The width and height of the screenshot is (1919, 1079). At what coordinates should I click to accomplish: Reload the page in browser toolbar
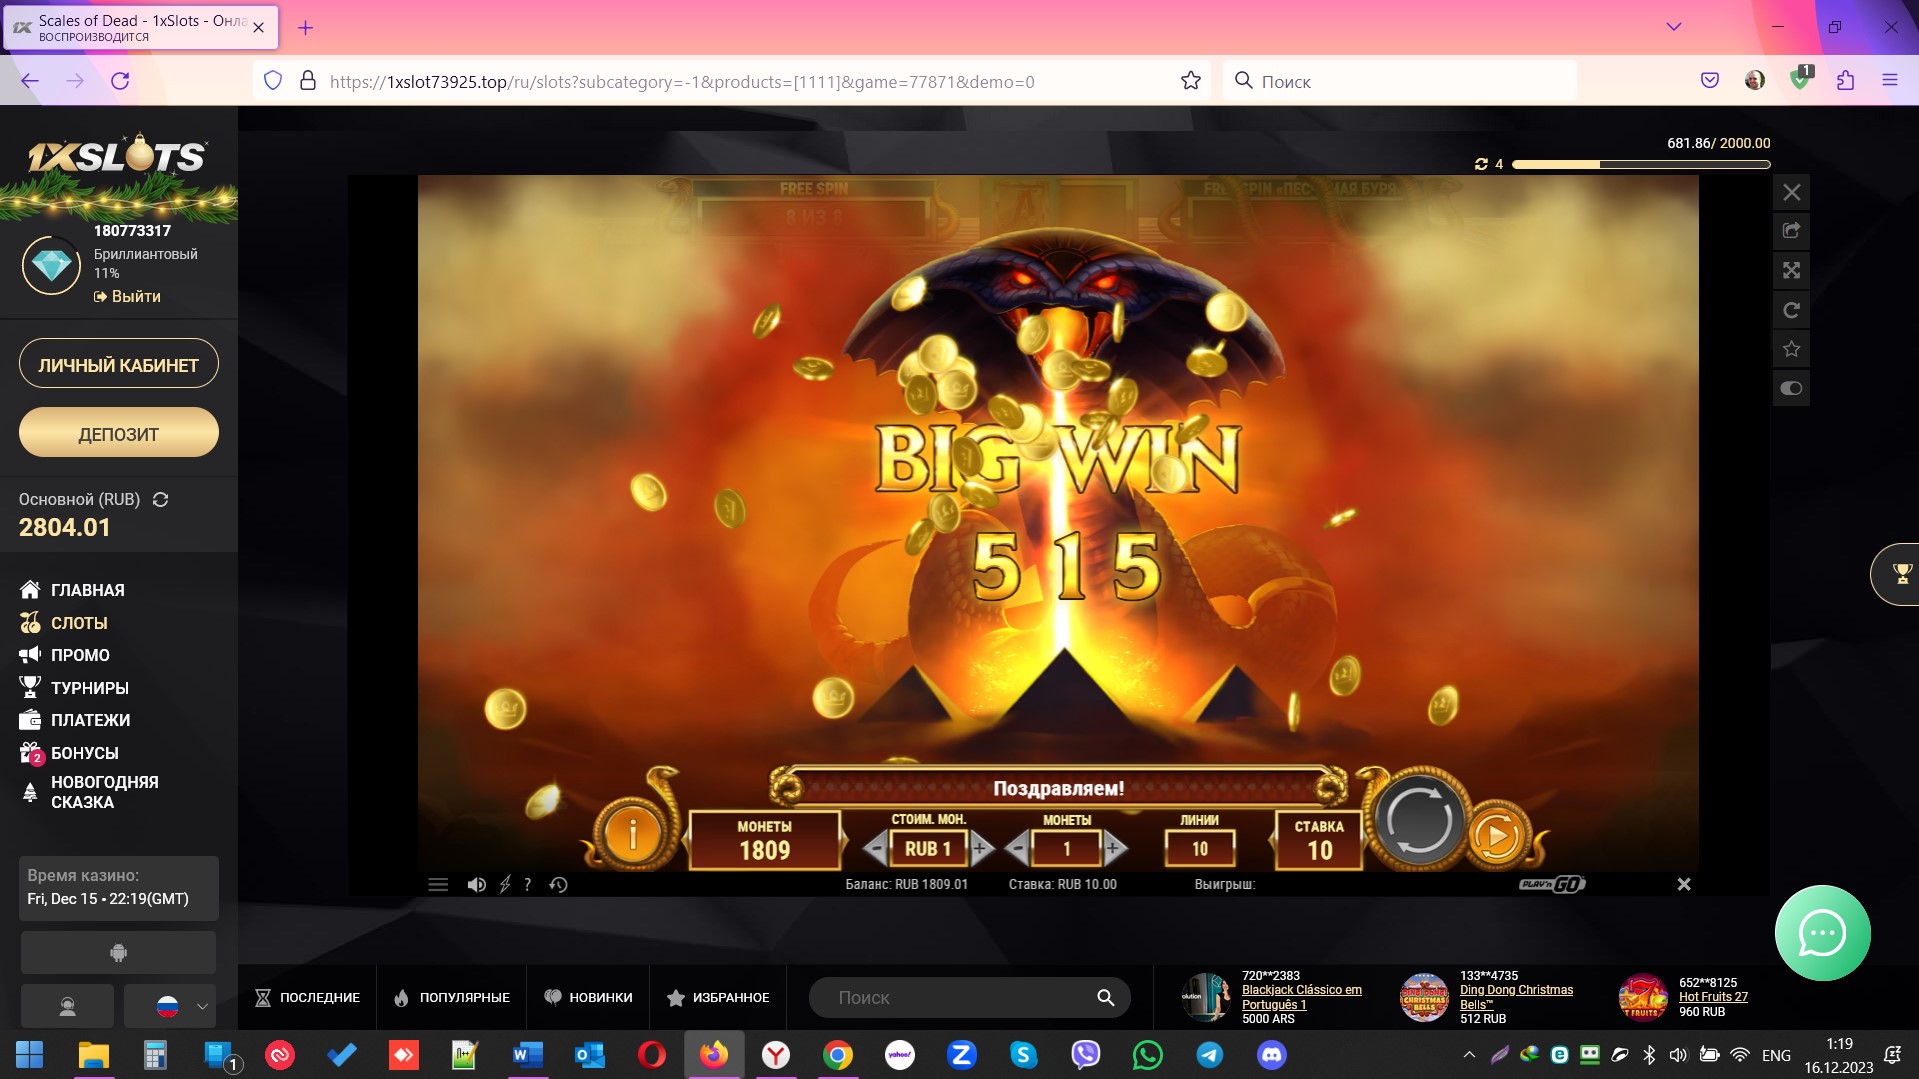(120, 81)
